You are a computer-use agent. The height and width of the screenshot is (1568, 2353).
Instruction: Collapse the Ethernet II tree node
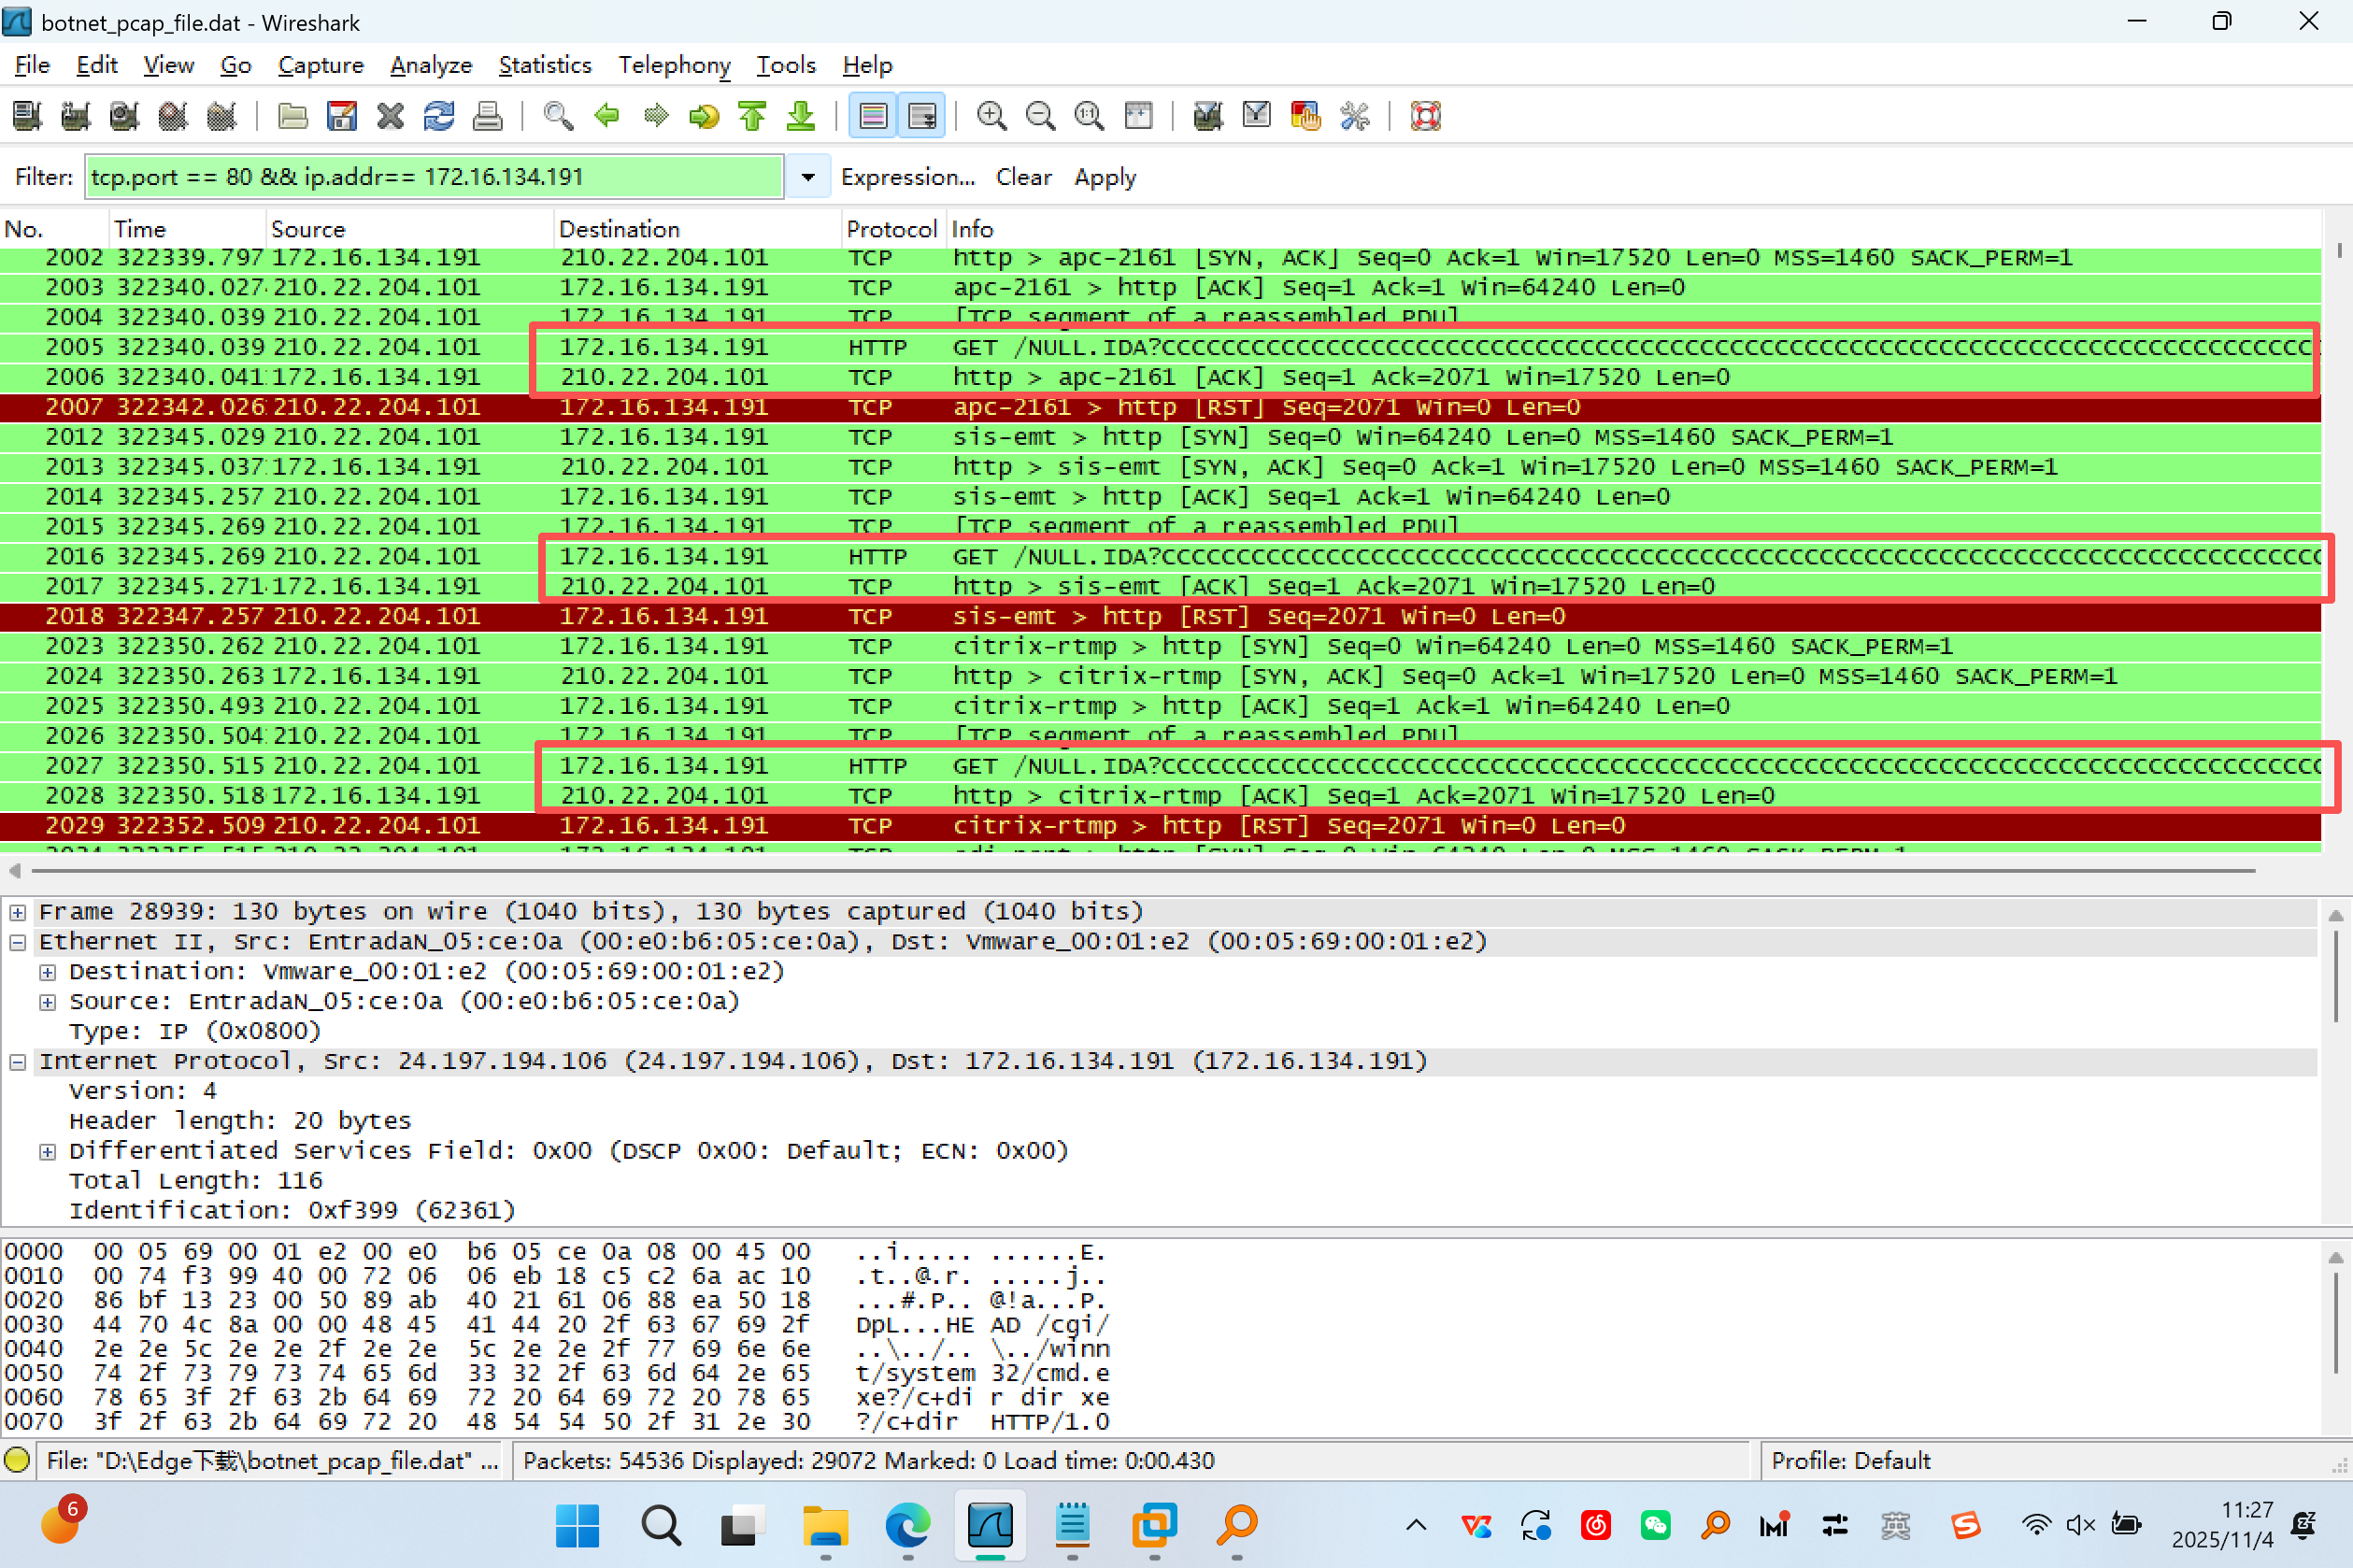click(18, 942)
